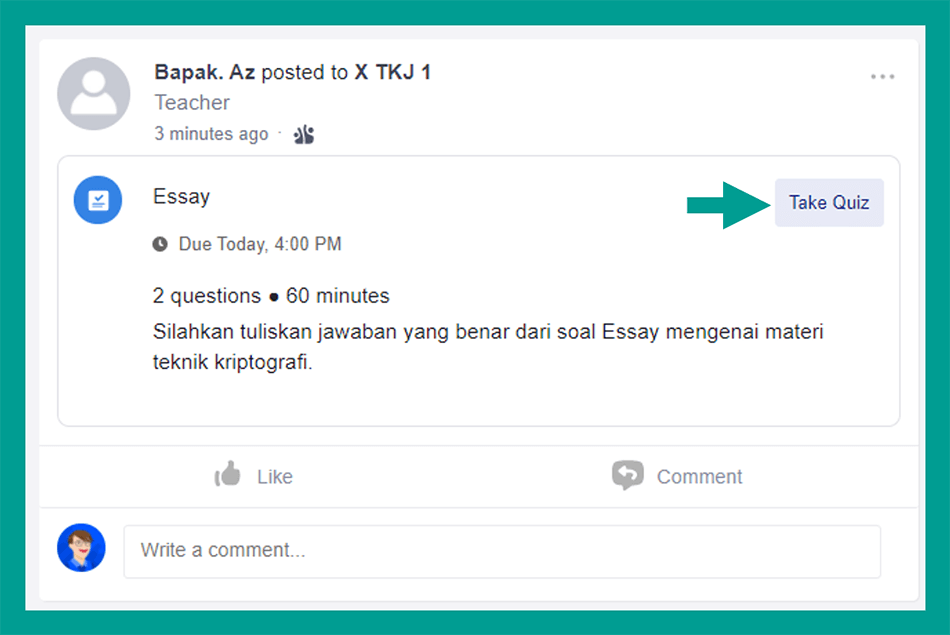Click the Write a comment input field
This screenshot has height=635, width=950.
click(500, 551)
